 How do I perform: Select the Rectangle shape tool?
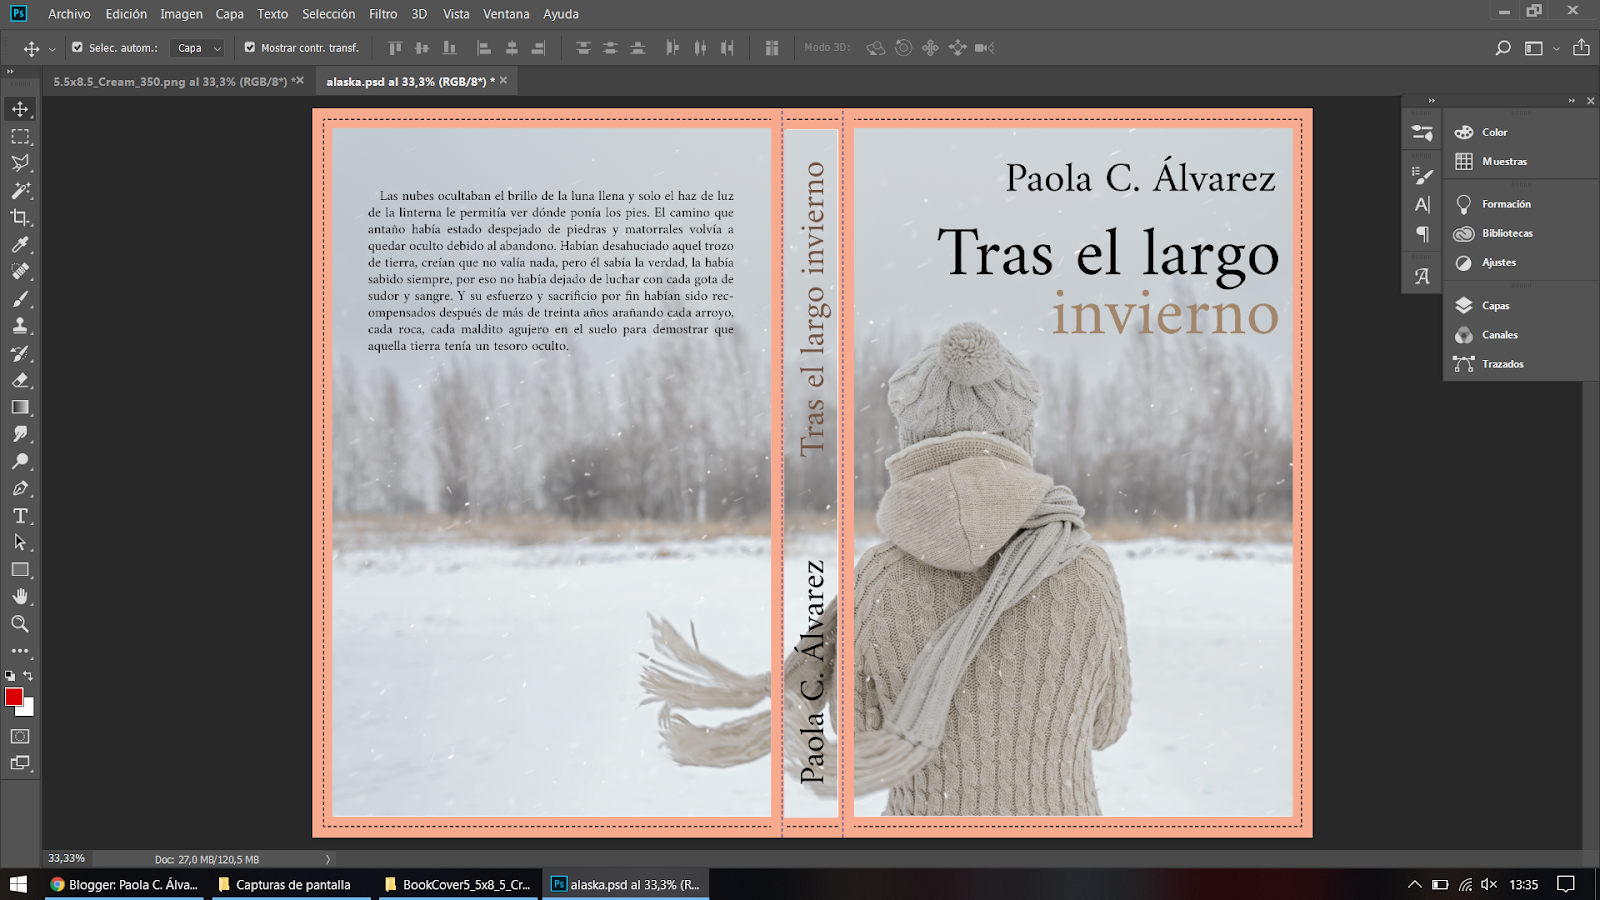[x=20, y=569]
